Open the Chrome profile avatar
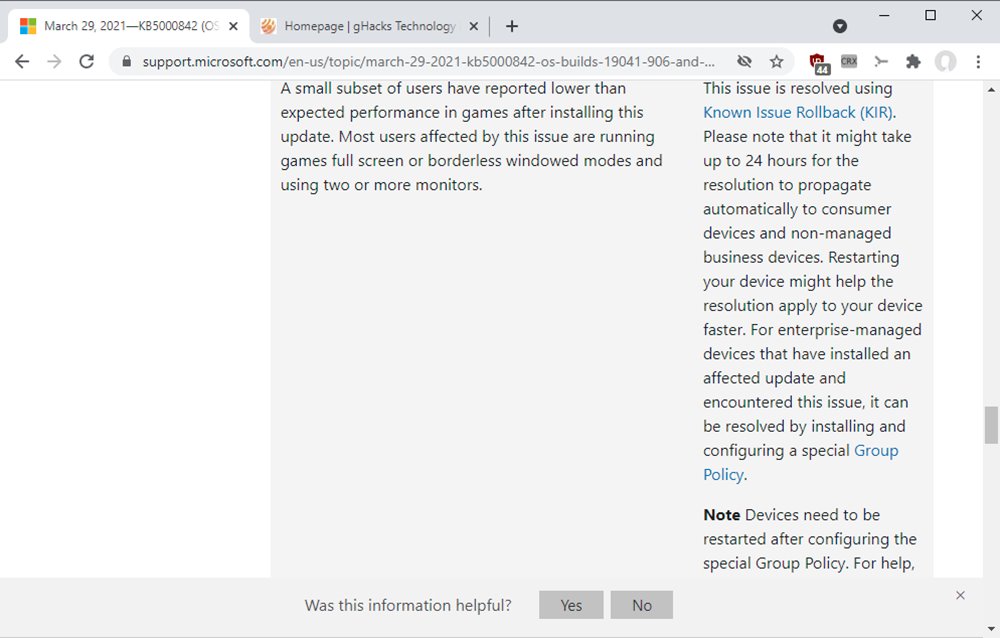 click(945, 61)
